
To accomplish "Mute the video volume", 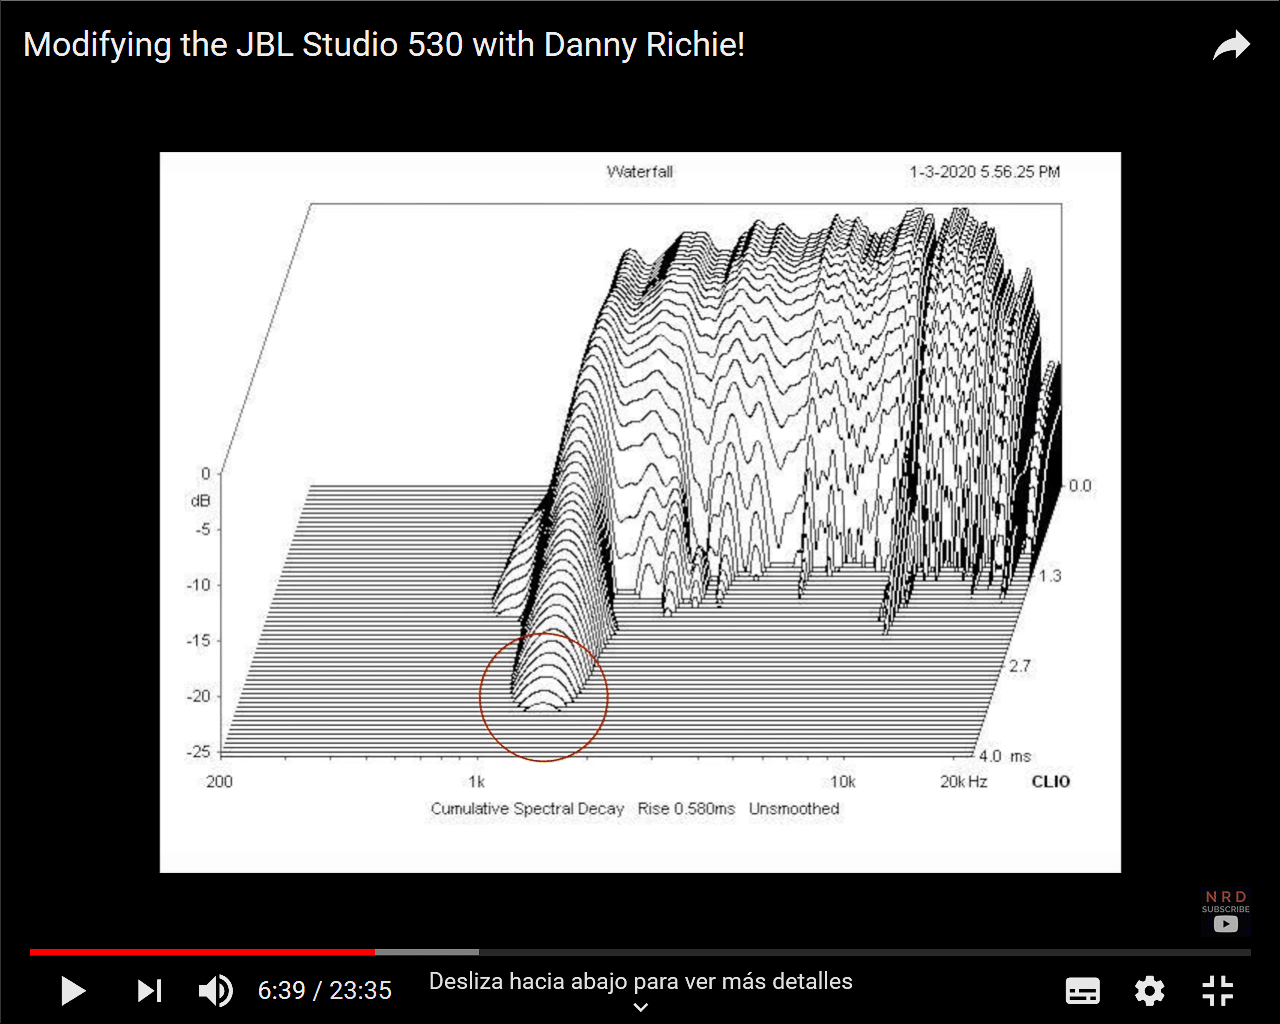I will click(215, 991).
